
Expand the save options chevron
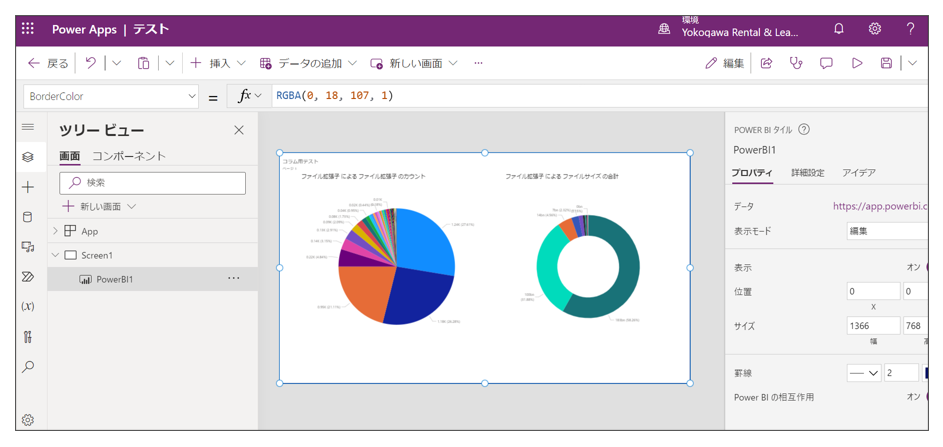(x=912, y=63)
